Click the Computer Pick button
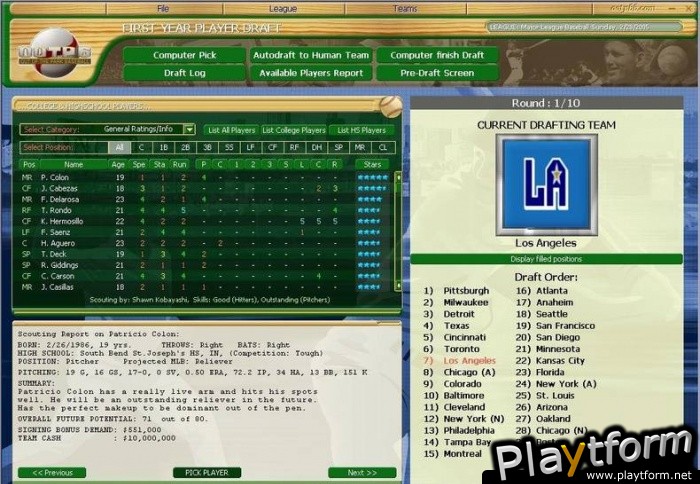This screenshot has width=700, height=484. point(184,55)
